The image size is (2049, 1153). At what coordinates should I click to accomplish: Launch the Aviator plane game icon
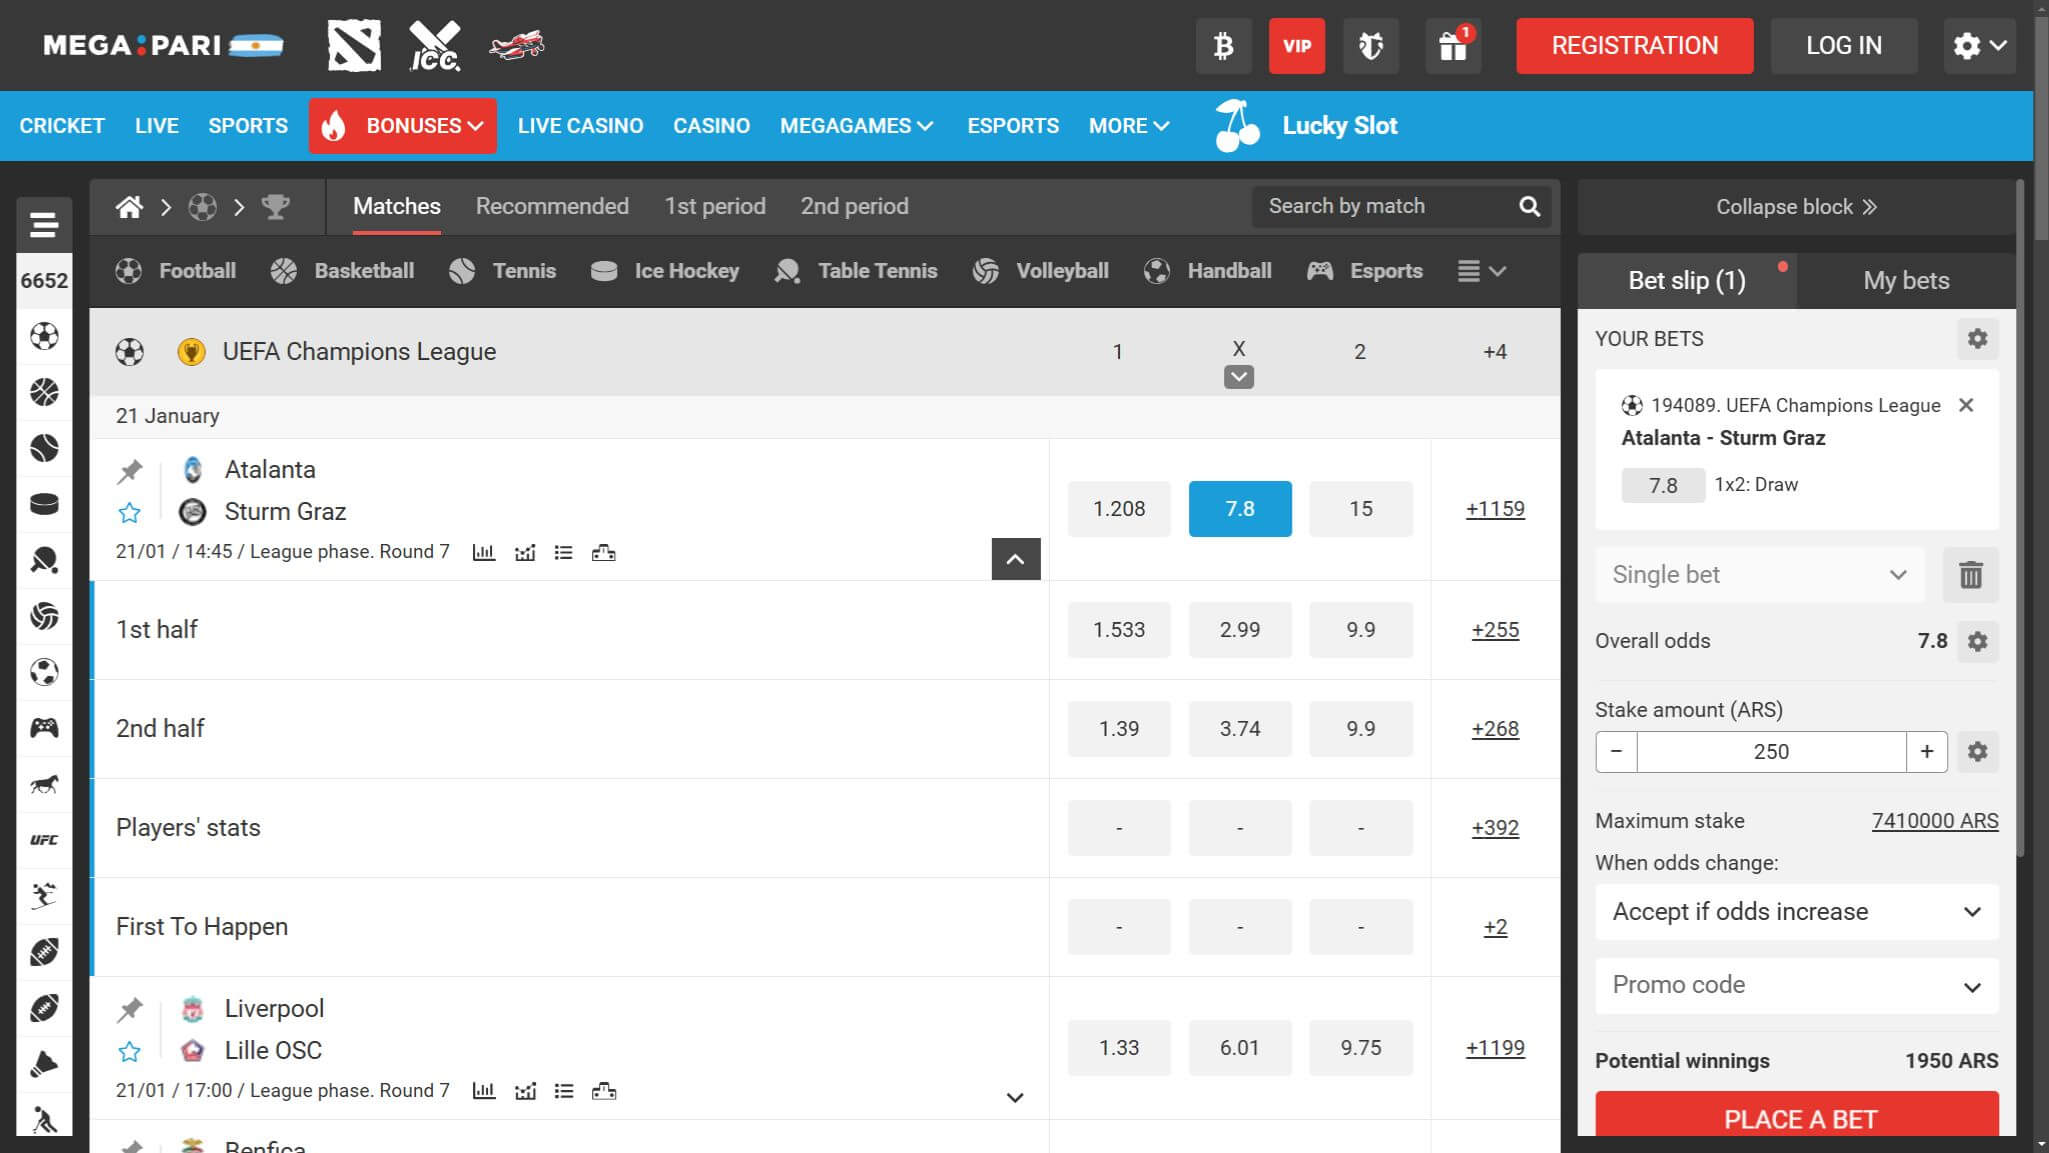tap(517, 45)
